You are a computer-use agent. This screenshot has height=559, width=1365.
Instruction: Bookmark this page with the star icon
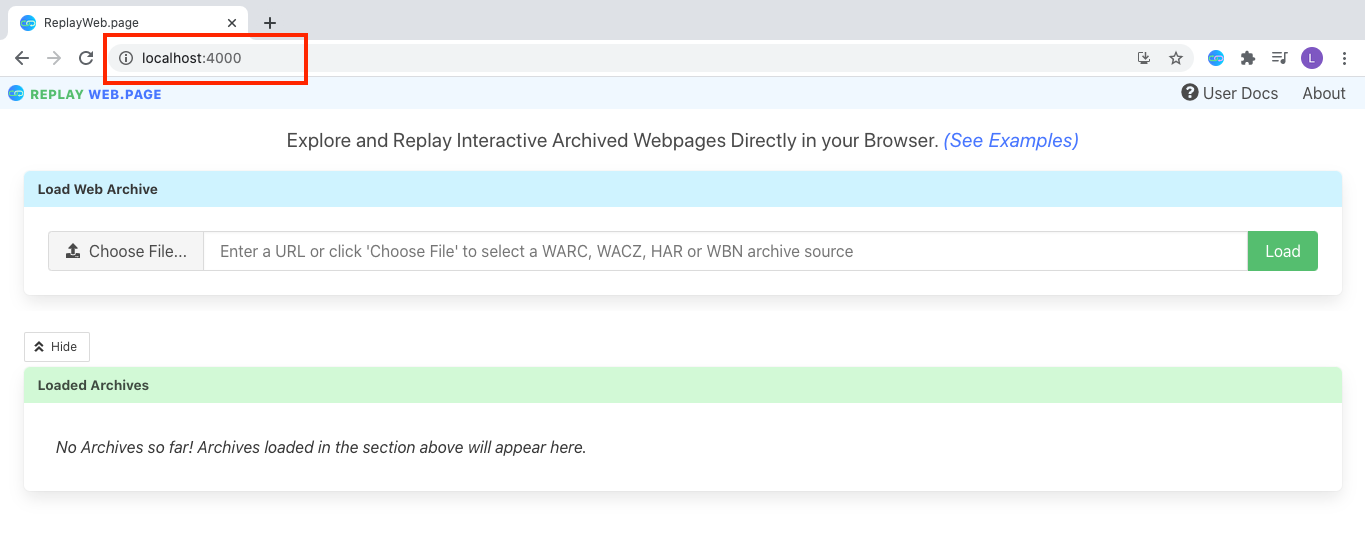coord(1176,58)
